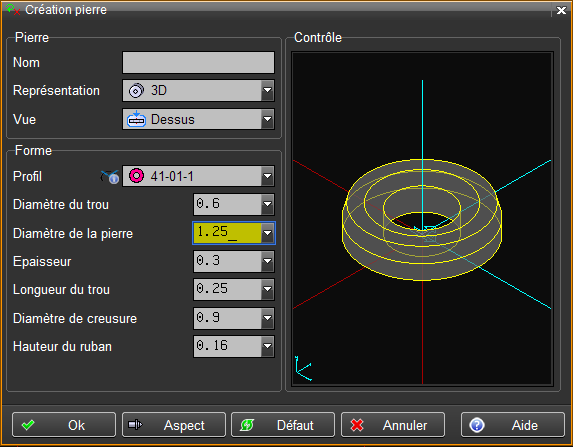The width and height of the screenshot is (573, 447).
Task: Confirm with the Ok button
Action: [64, 425]
